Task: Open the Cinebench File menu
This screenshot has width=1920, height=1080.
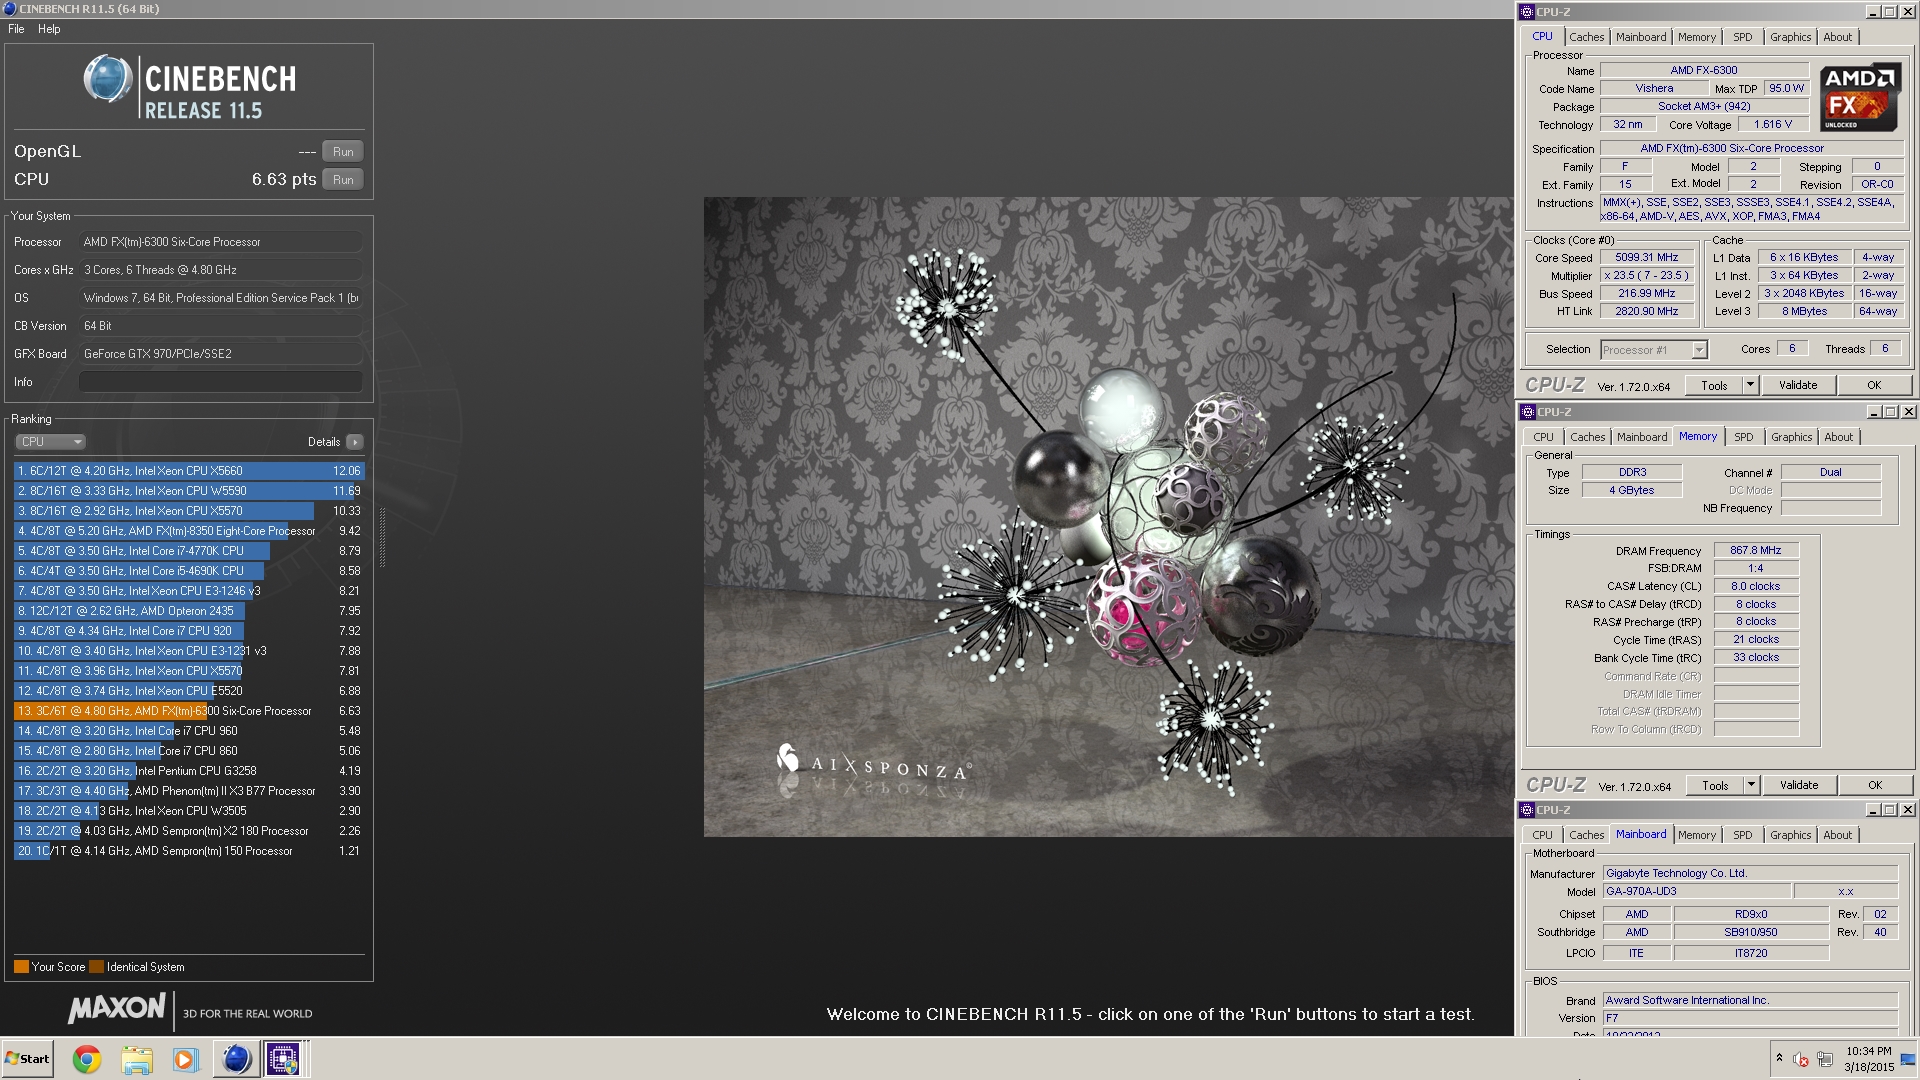Action: (x=16, y=29)
